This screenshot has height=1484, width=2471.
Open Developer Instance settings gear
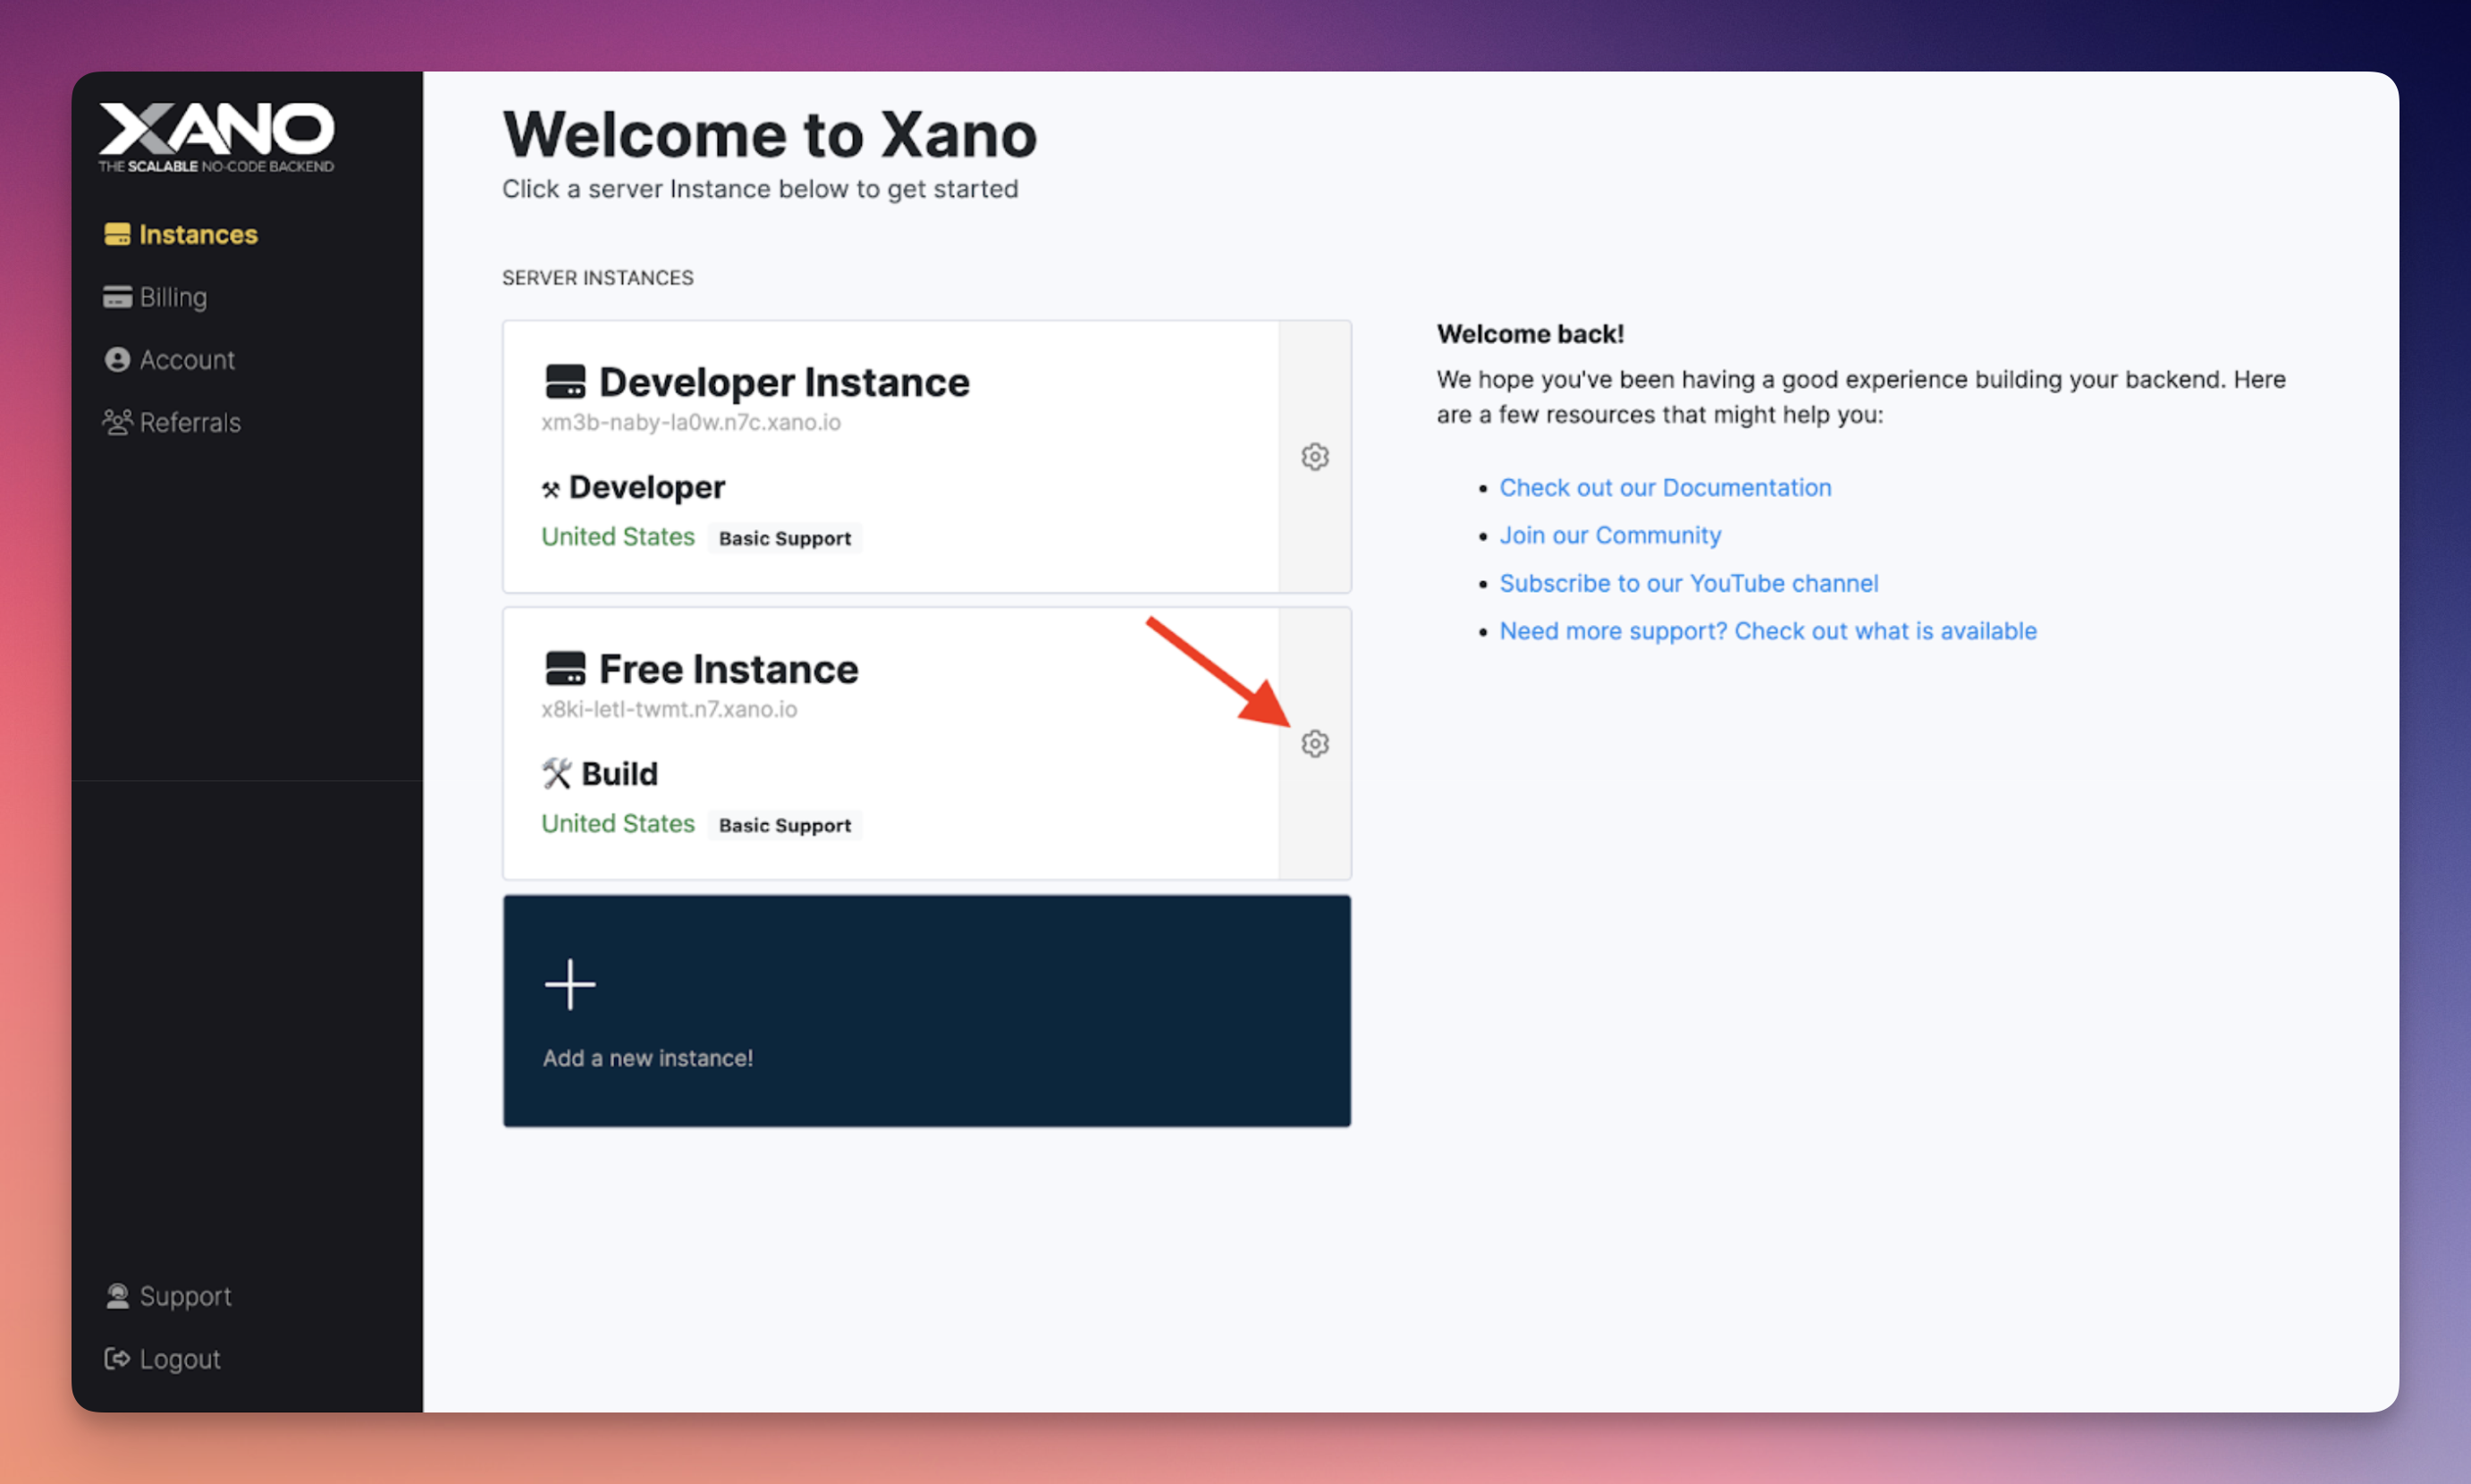point(1314,457)
